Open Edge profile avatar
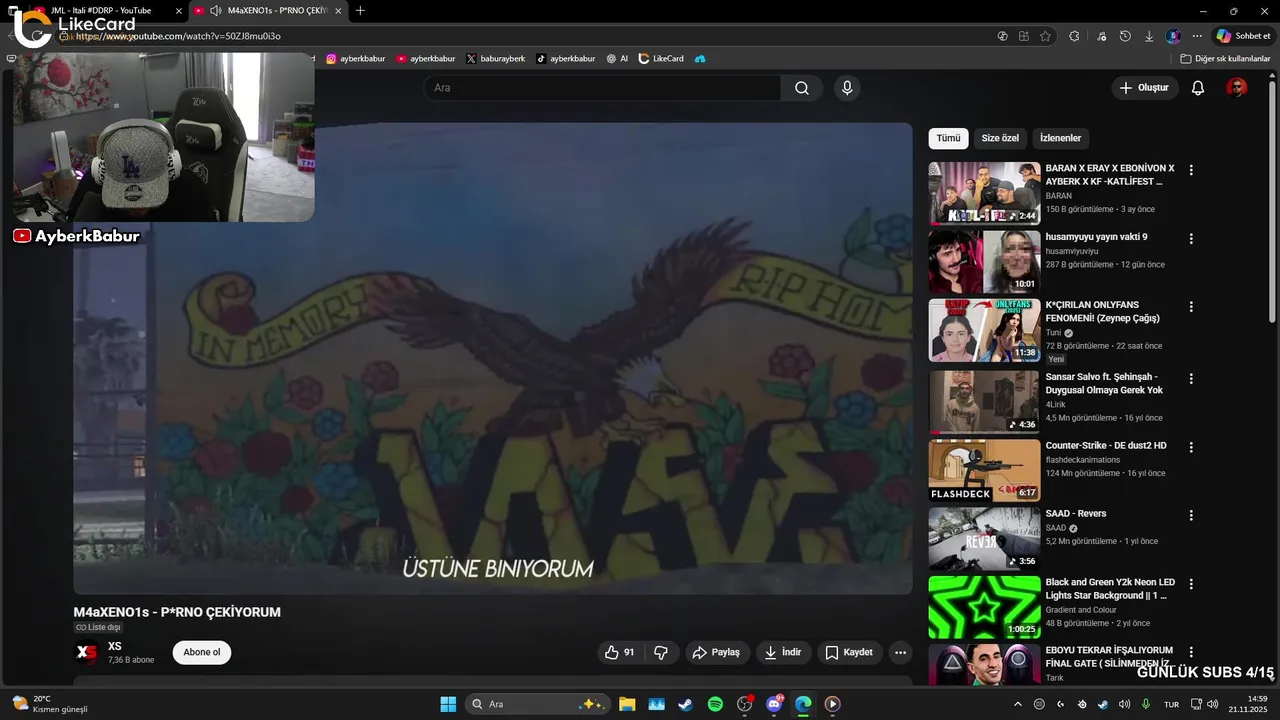 pos(1173,36)
